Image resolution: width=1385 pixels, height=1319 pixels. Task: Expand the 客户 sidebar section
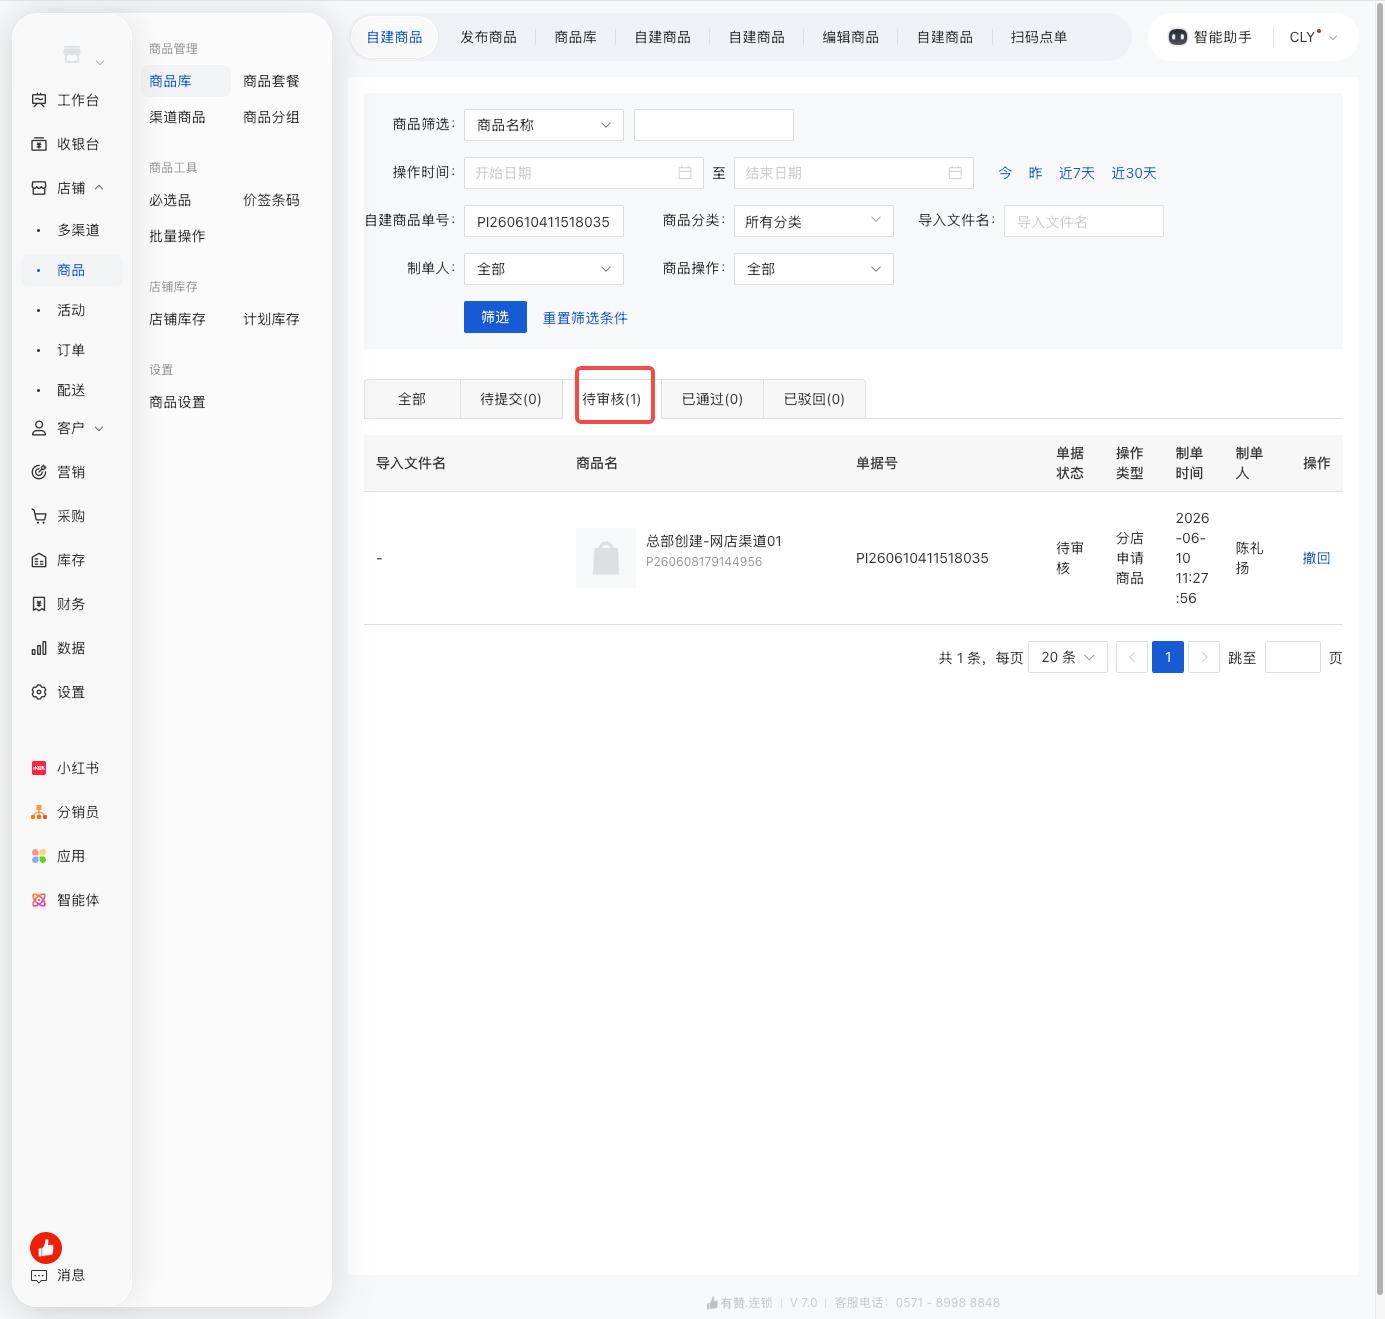click(x=99, y=428)
